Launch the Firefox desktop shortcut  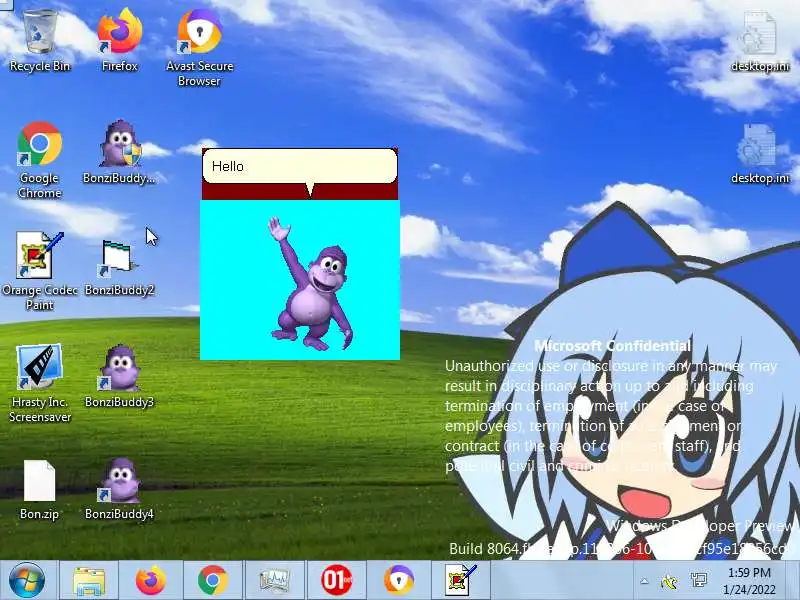tap(119, 40)
